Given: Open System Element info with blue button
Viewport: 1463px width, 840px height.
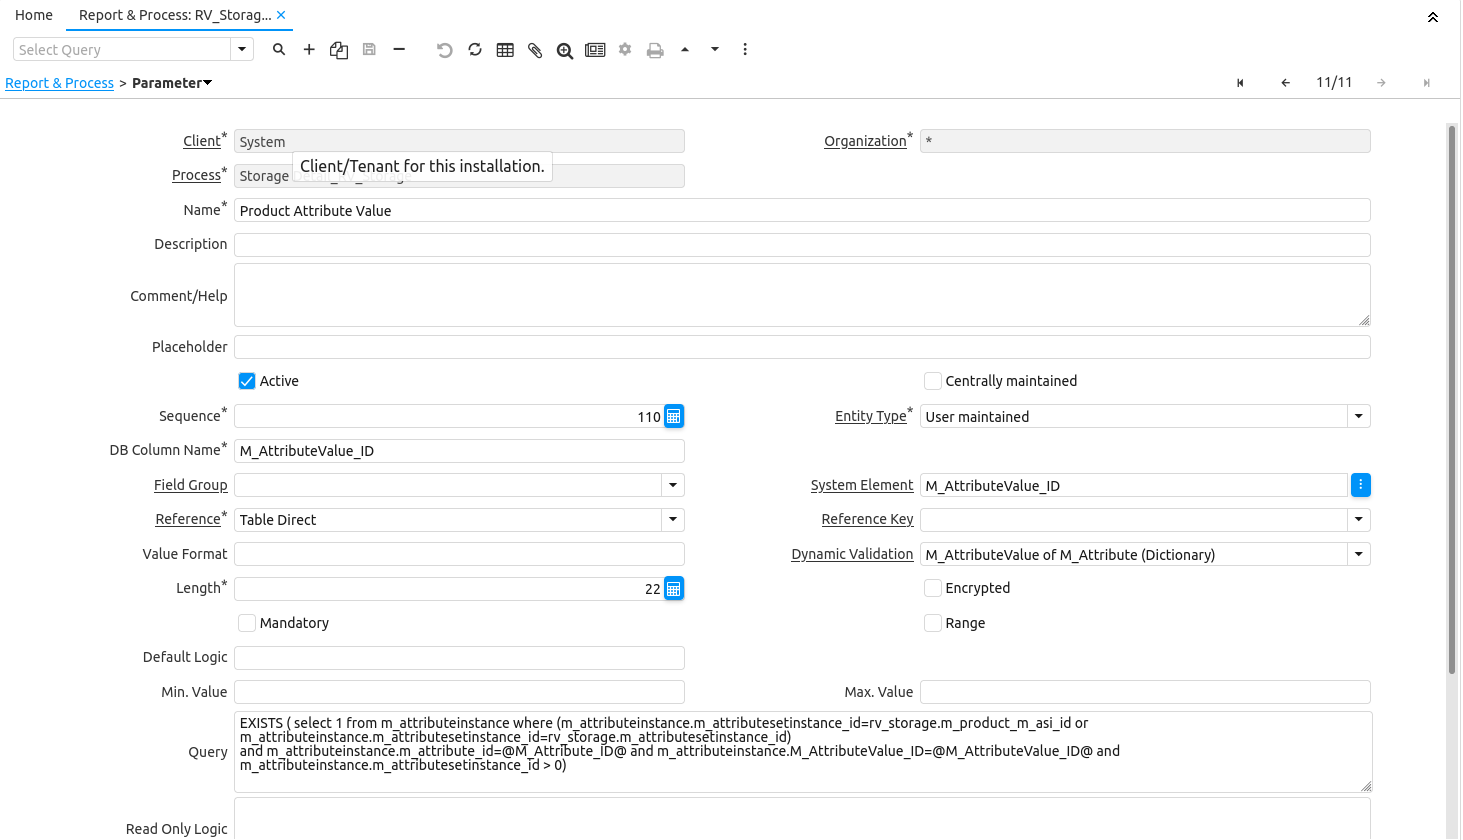Looking at the screenshot, I should (1360, 485).
